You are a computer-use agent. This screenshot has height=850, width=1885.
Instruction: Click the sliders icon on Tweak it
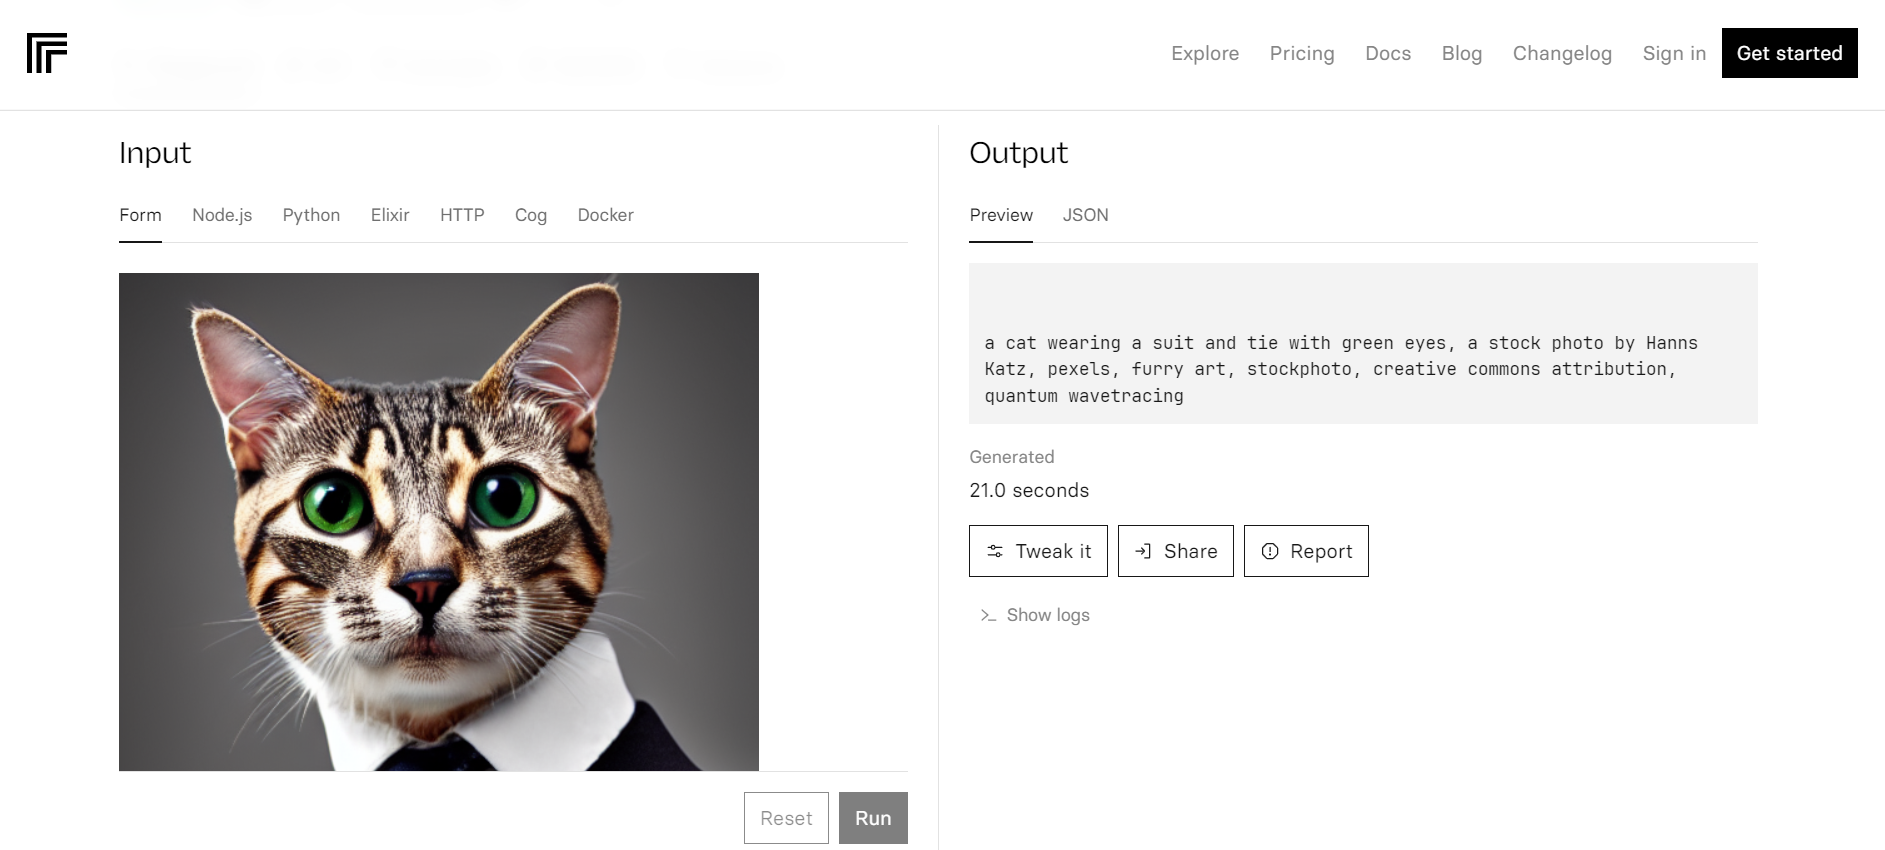(995, 551)
